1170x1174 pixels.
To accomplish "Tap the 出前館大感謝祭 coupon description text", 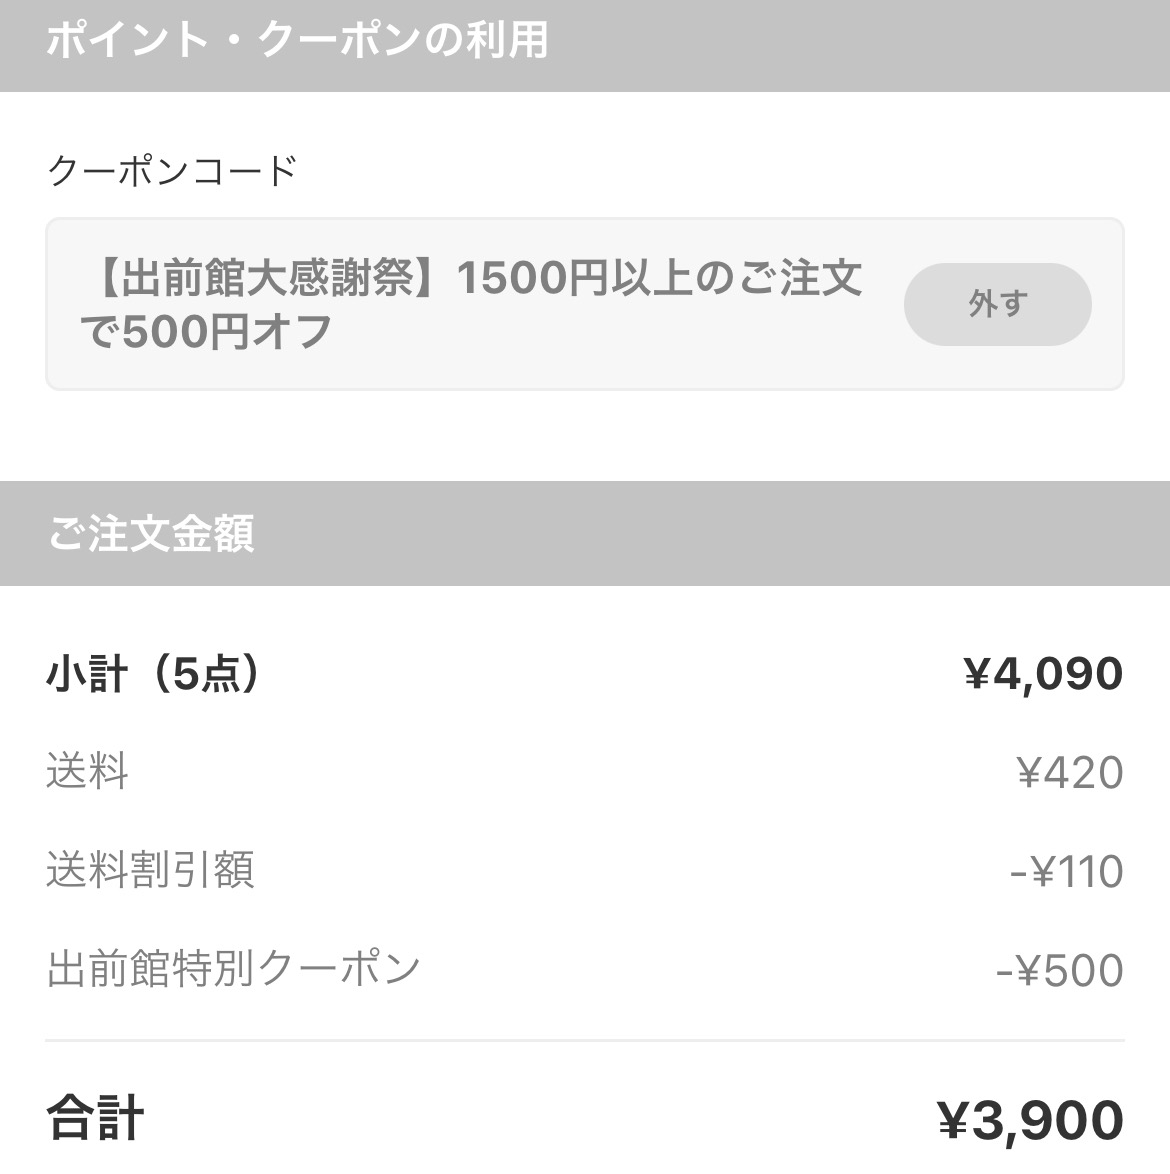I will coord(472,304).
